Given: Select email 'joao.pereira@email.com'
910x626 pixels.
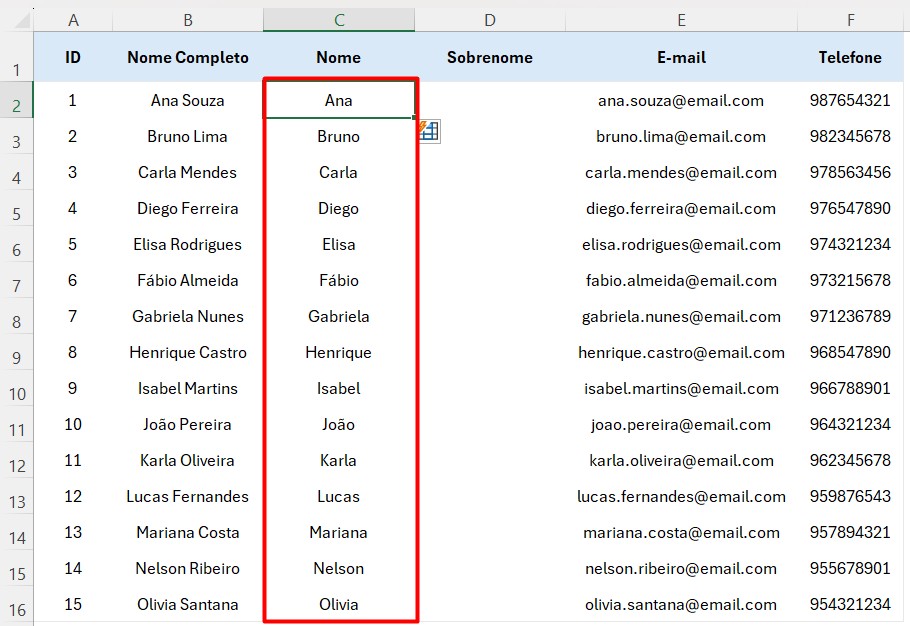Looking at the screenshot, I should tap(681, 424).
